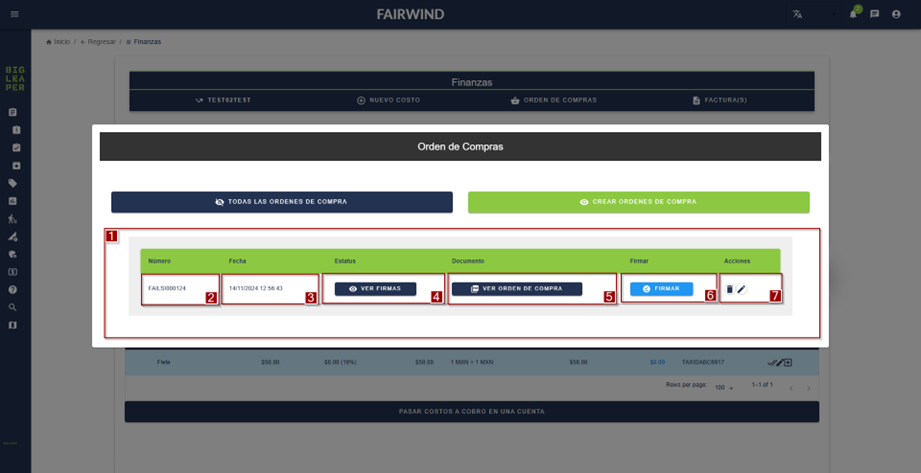Click the Acciones column header
Viewport: 921px width, 473px height.
tap(737, 261)
